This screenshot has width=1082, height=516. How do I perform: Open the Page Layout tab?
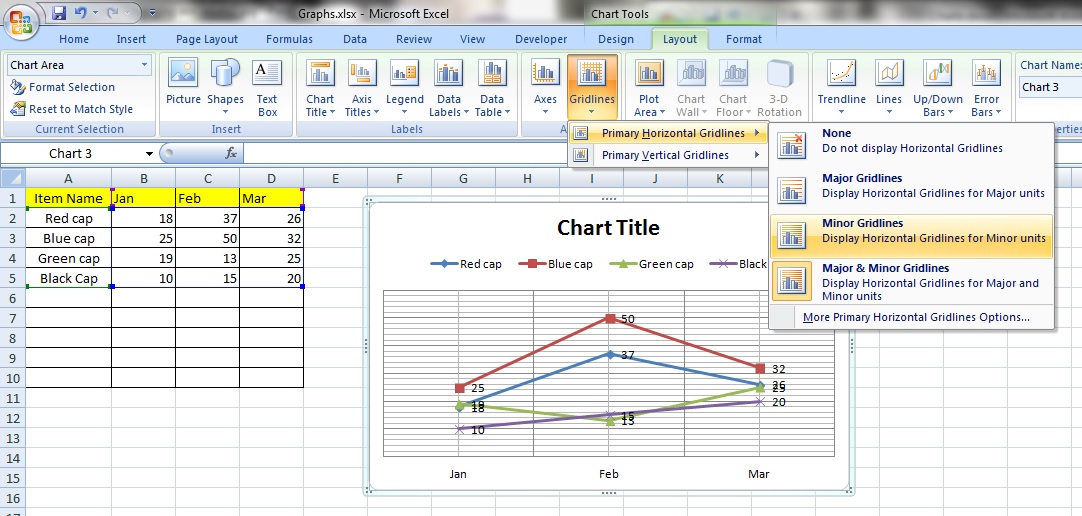click(x=207, y=39)
